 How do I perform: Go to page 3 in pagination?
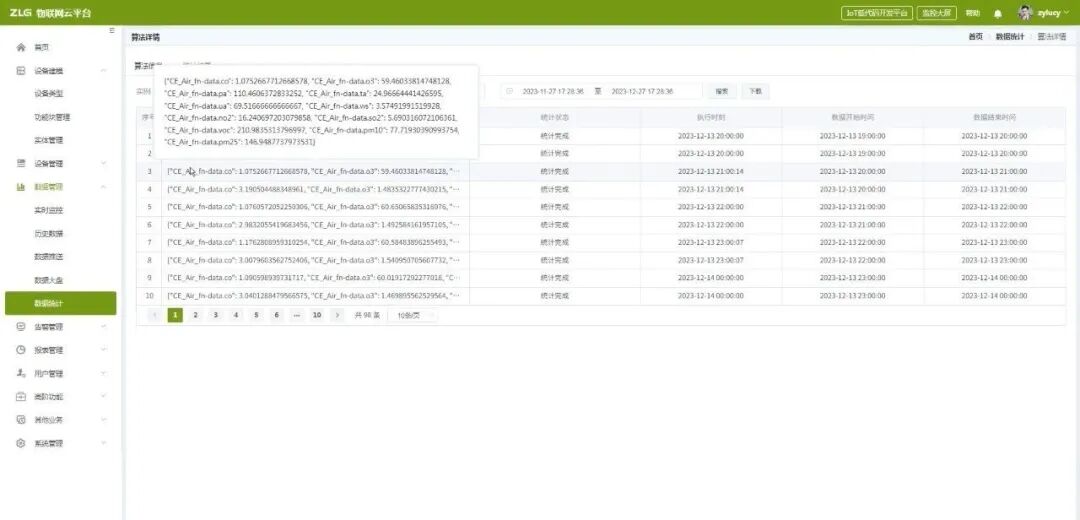click(216, 315)
